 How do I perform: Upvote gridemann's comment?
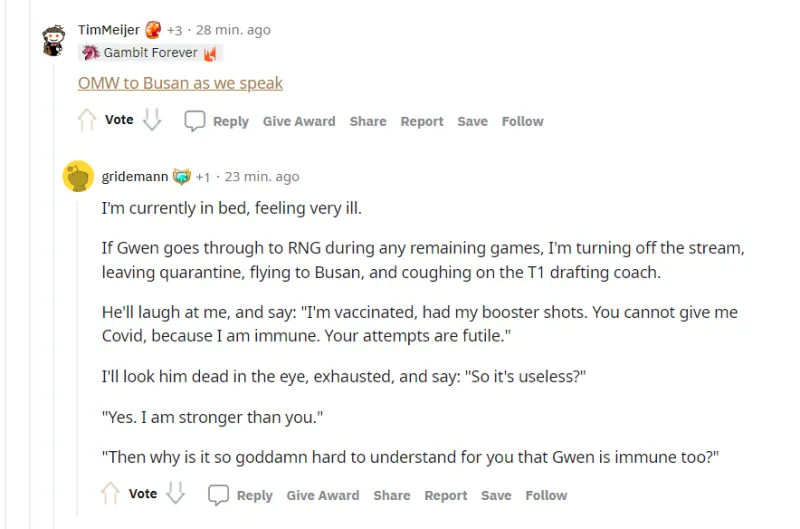pos(111,494)
